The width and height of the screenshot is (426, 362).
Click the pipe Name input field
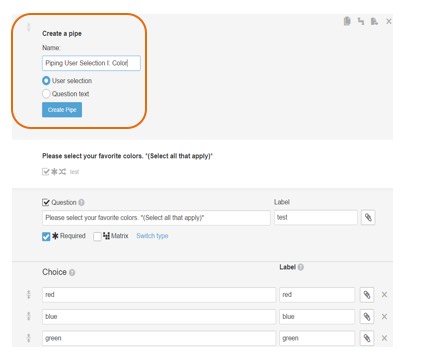91,63
